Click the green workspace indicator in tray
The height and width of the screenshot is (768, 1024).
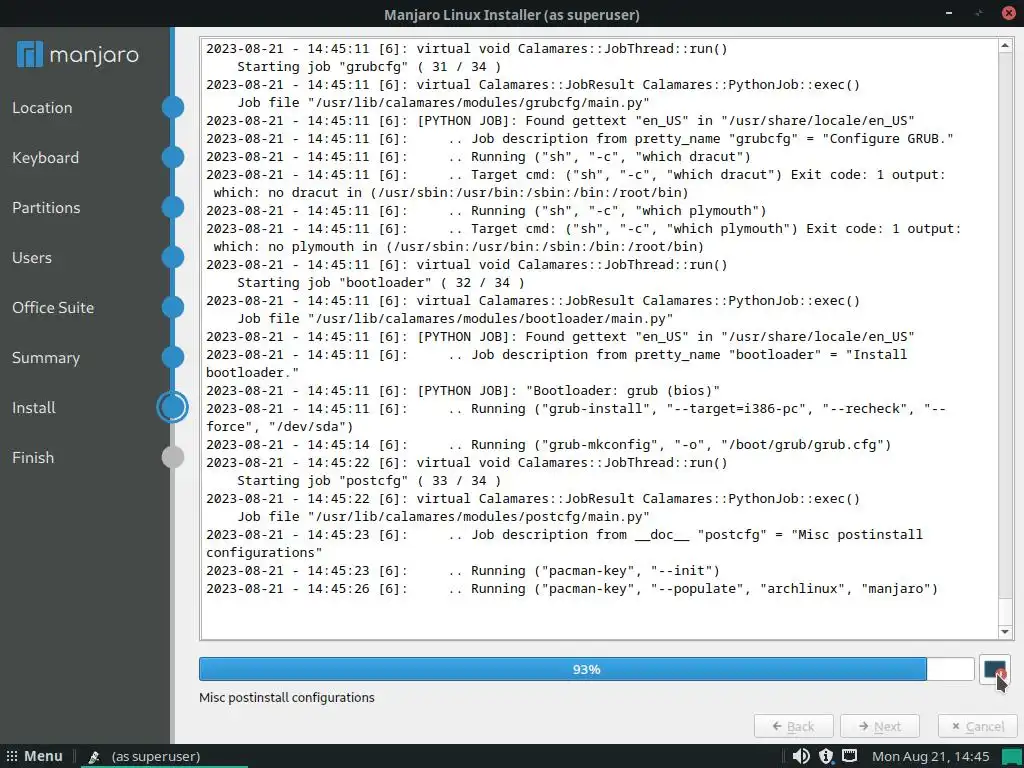click(1010, 757)
